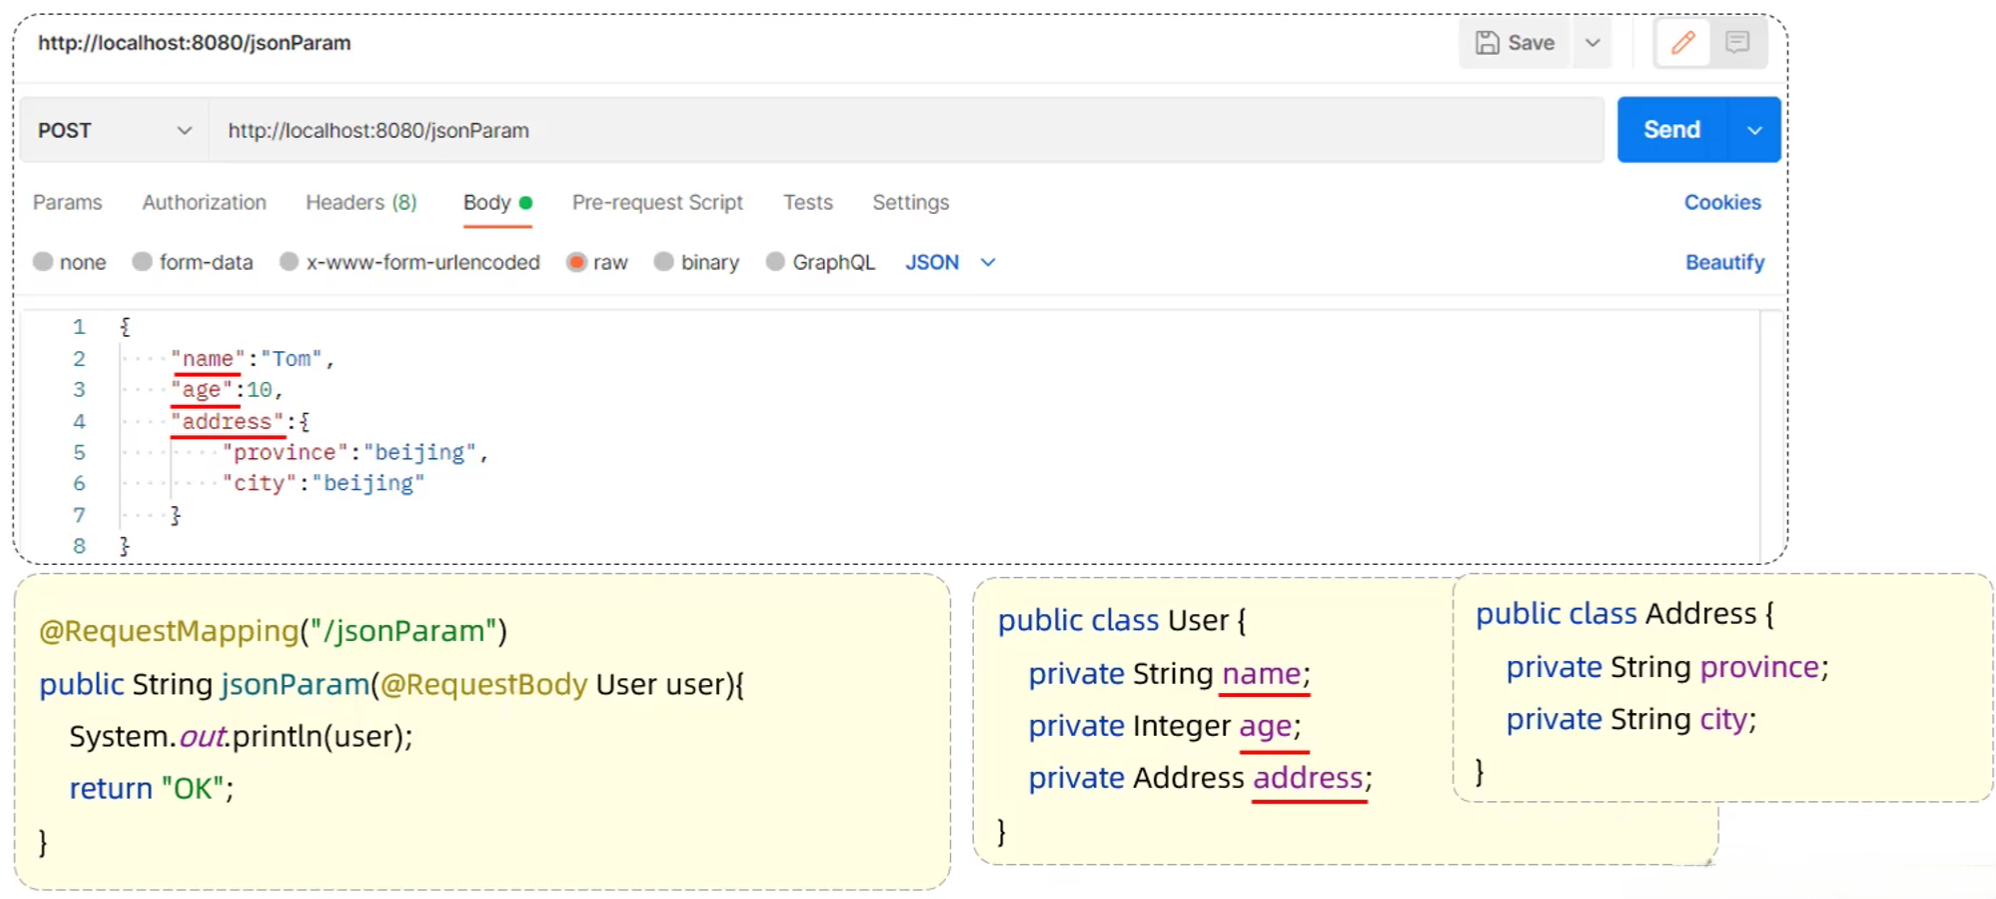Open the Cookies link
1996x899 pixels.
[1722, 203]
